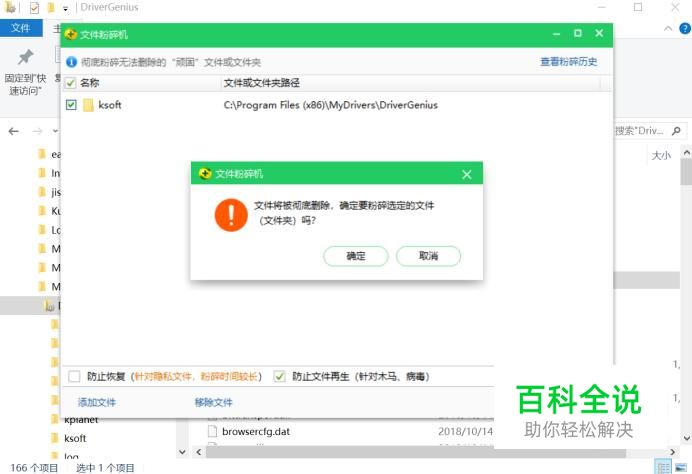This screenshot has height=474, width=692.
Task: Click the orange warning exclamation icon
Action: click(231, 215)
